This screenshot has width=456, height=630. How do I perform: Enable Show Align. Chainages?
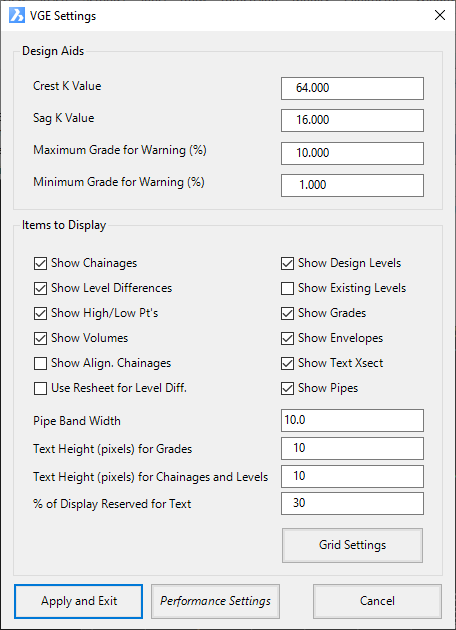(40, 364)
